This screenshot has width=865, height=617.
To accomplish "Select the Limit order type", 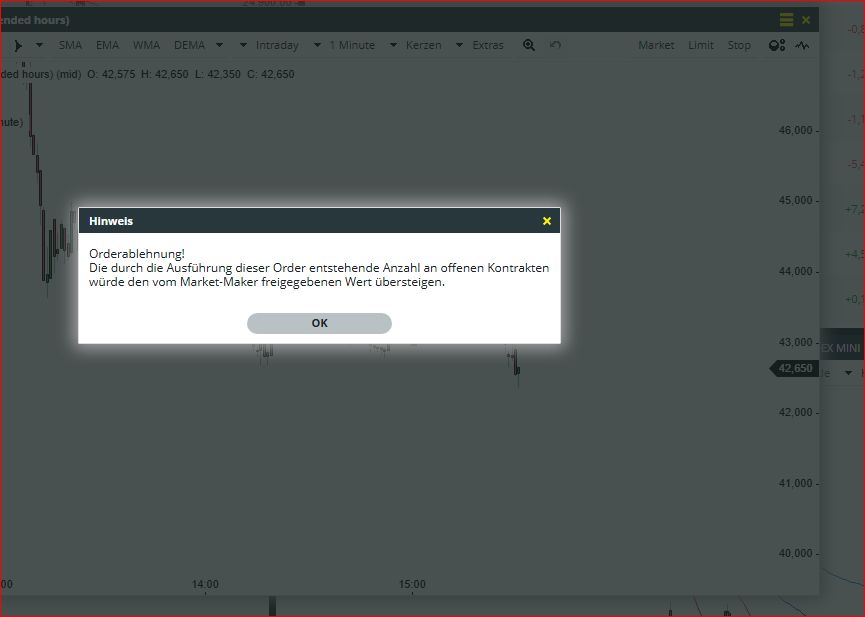I will [701, 45].
